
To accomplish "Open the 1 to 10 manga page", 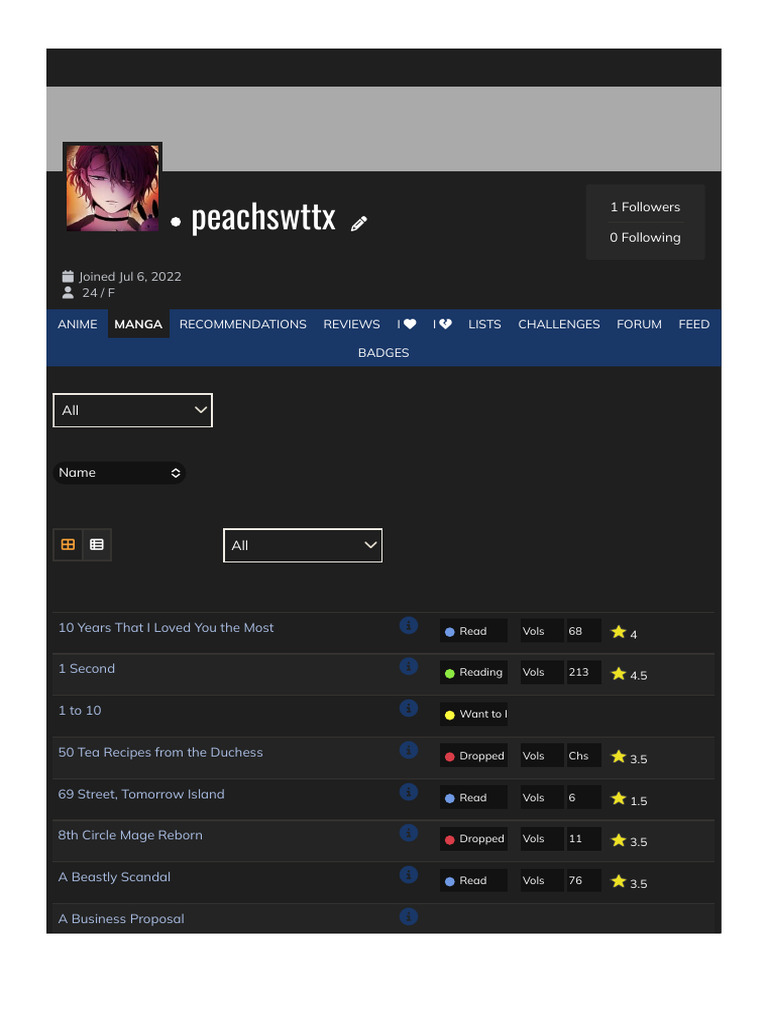I will (x=80, y=711).
